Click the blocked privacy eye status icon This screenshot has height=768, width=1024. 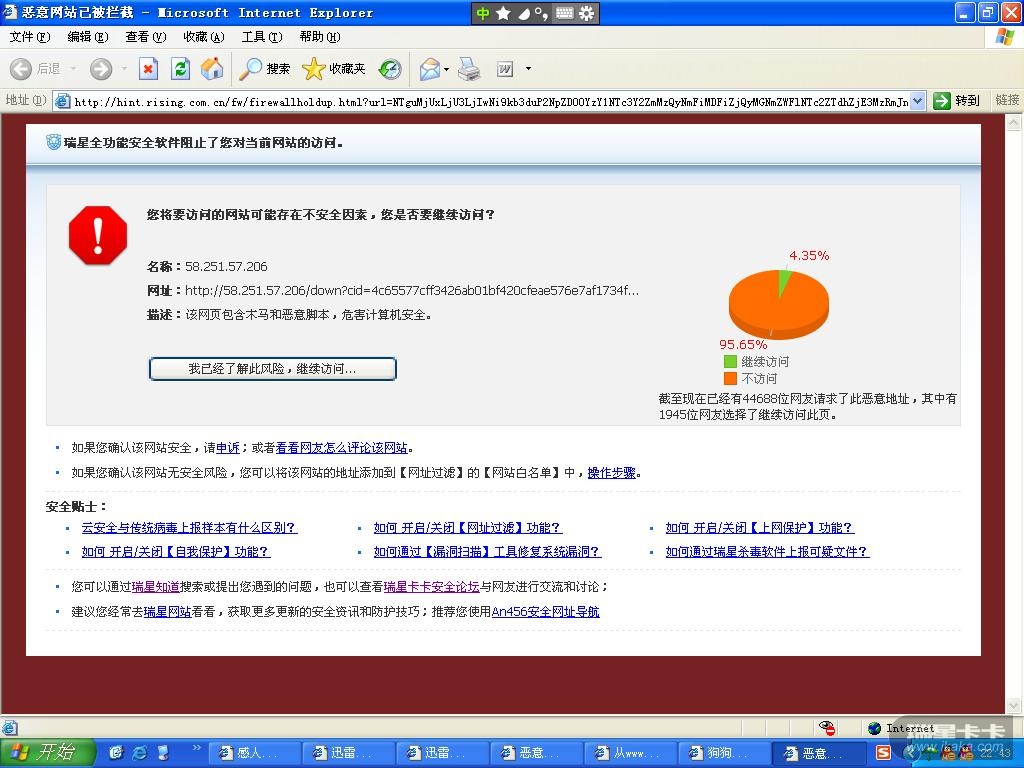pyautogui.click(x=827, y=728)
